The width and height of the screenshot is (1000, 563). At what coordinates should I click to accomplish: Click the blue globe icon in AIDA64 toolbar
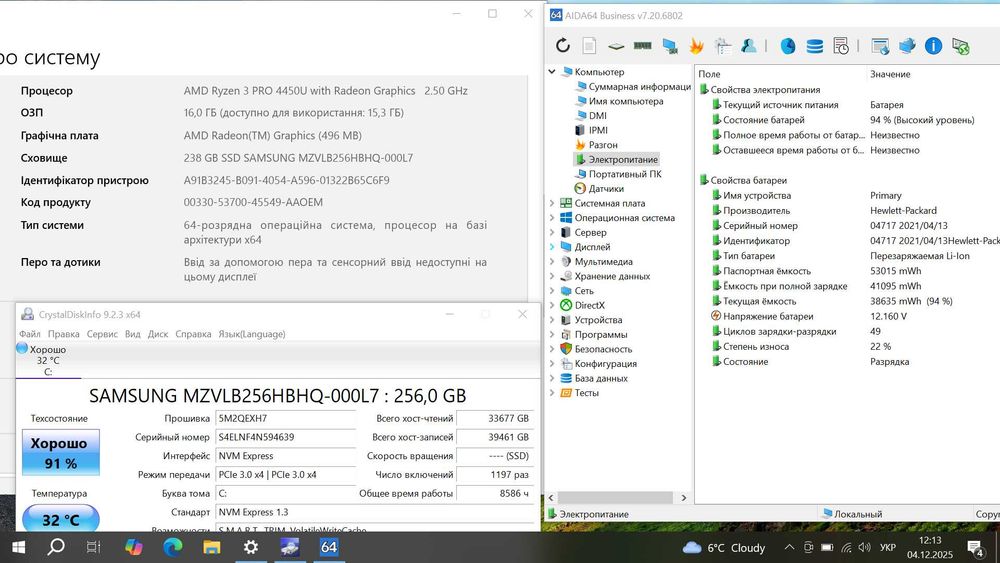[x=788, y=46]
